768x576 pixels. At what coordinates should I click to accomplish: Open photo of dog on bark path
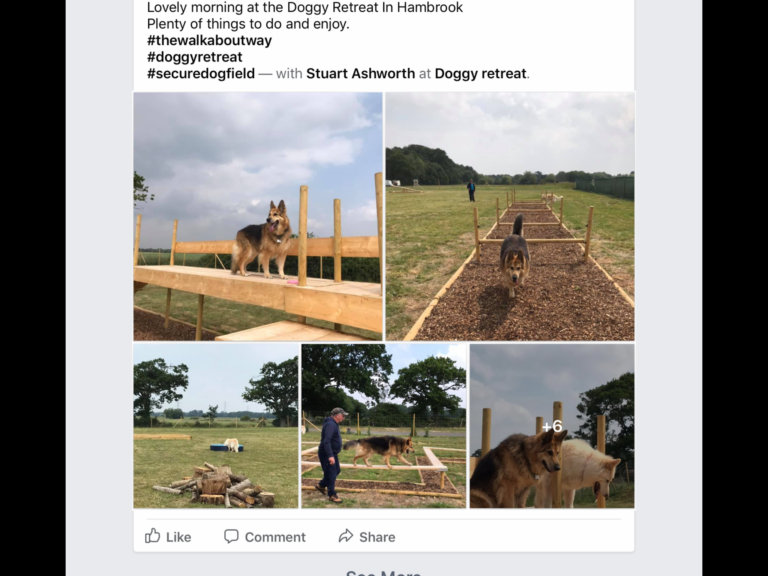click(x=510, y=216)
